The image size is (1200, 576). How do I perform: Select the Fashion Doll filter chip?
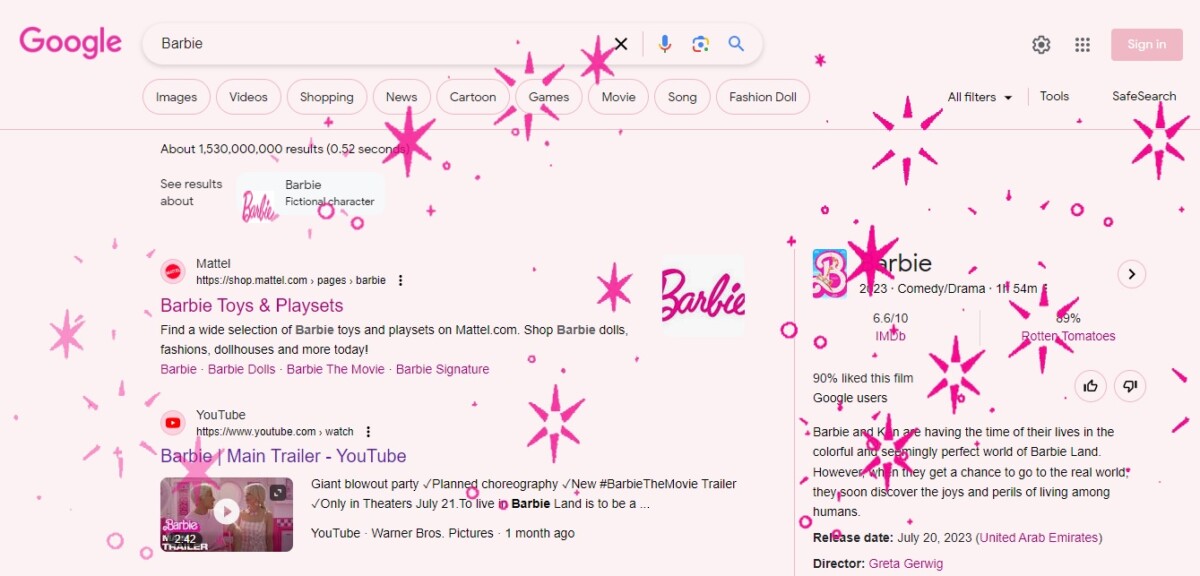763,97
